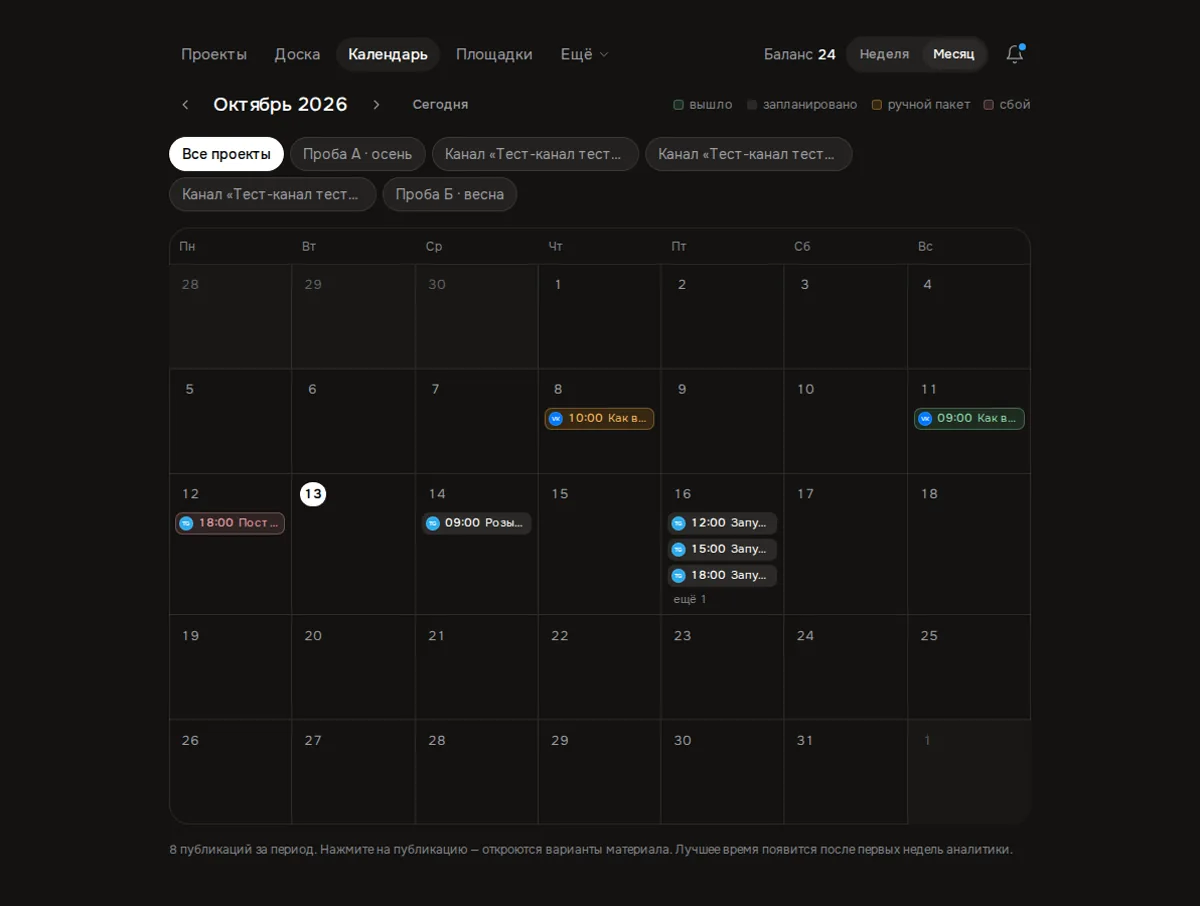This screenshot has height=906, width=1200.
Task: Select day 20 in the calendar
Action: pos(313,636)
